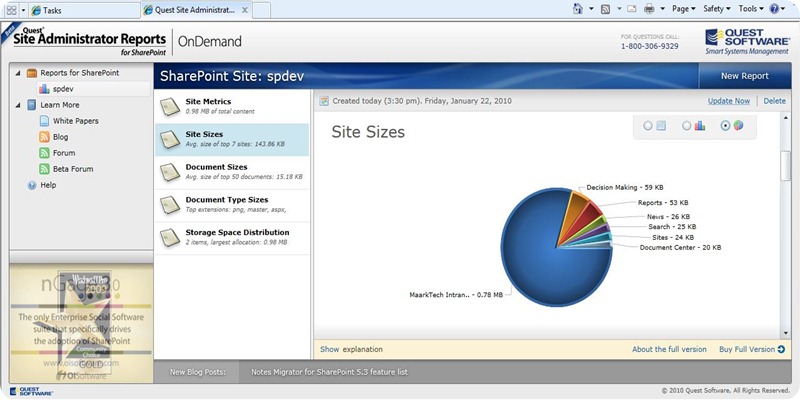Viewport: 800px width, 400px height.
Task: Open Help in the sidebar
Action: (48, 185)
